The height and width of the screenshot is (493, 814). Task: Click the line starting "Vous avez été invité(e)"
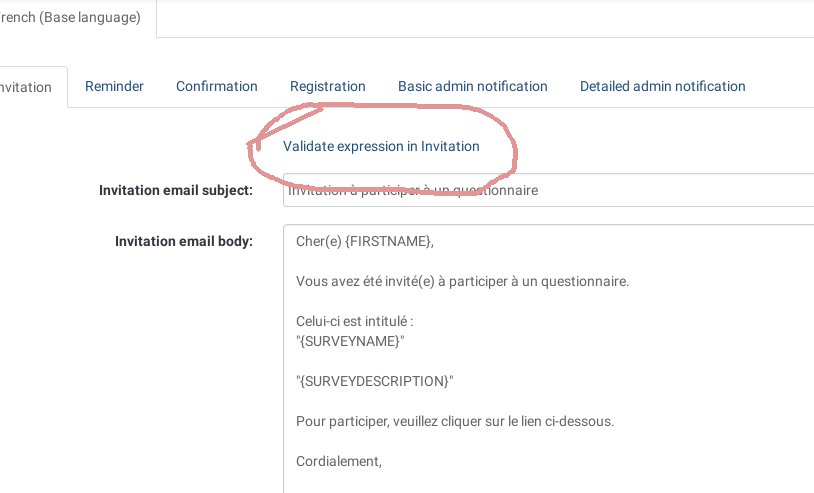coord(462,281)
